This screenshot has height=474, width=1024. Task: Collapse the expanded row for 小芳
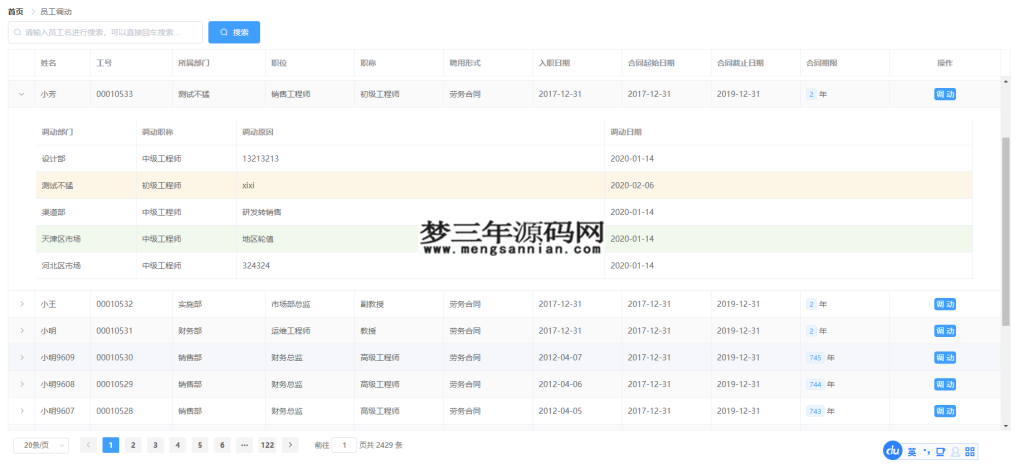21,94
